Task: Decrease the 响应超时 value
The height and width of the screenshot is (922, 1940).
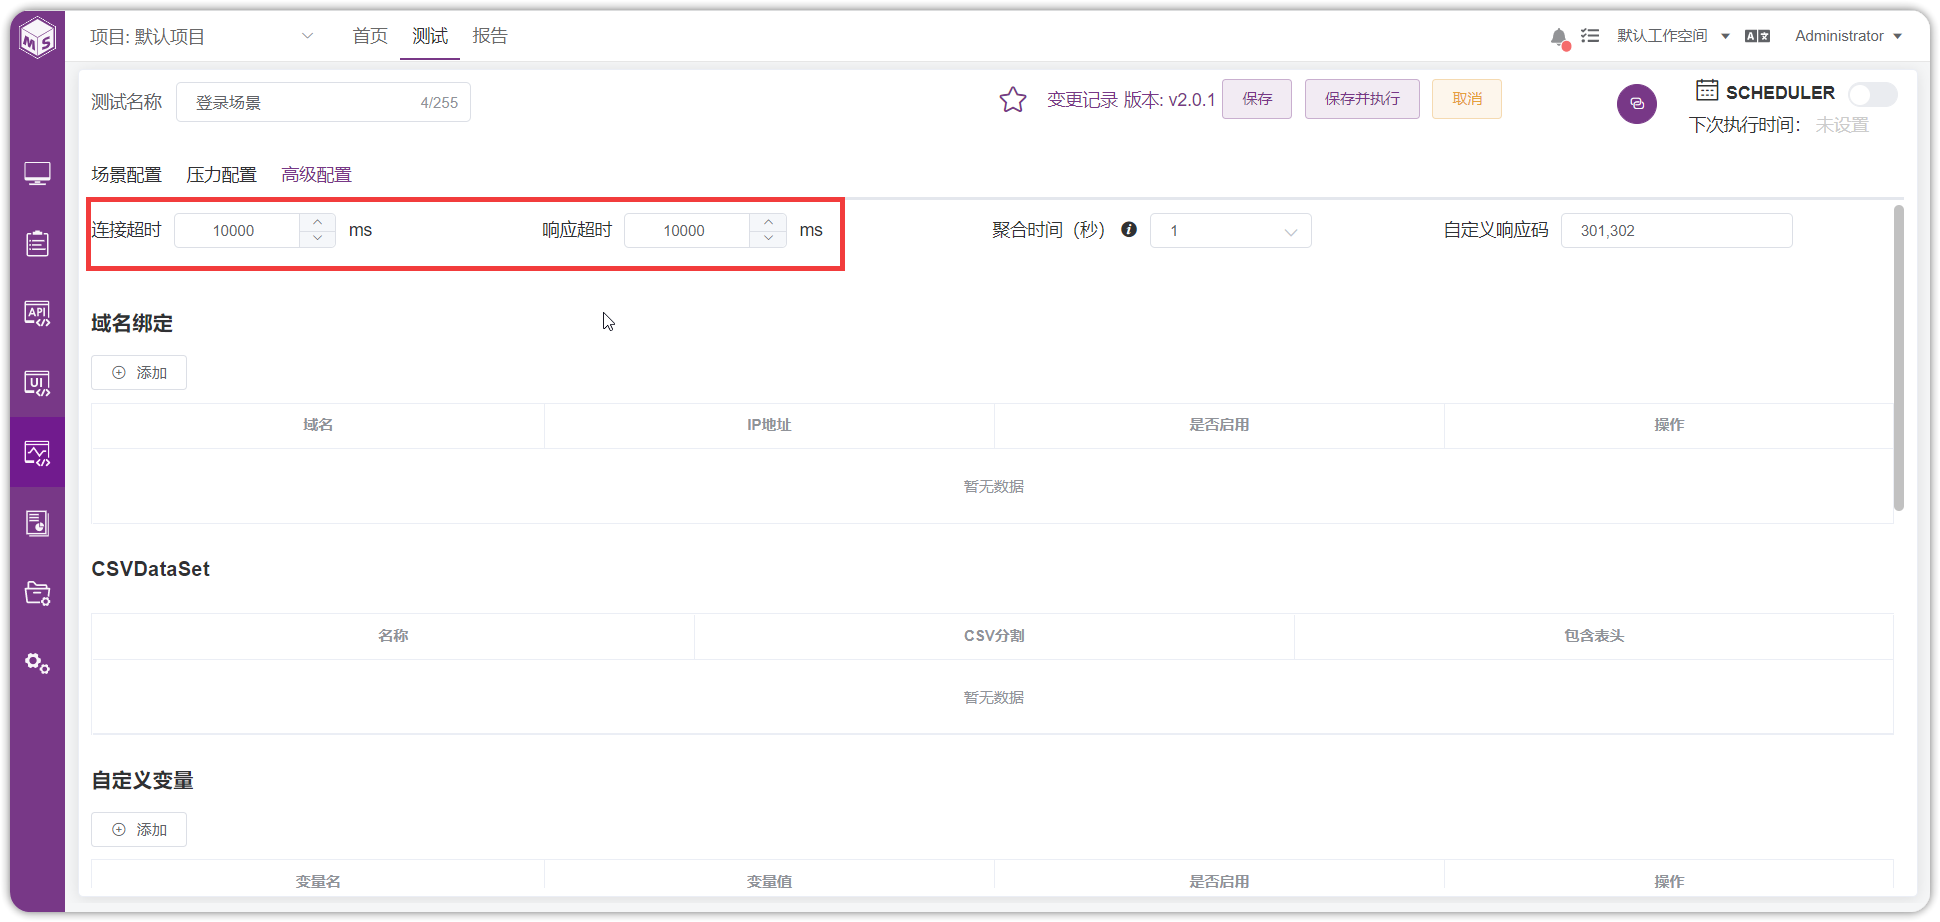Action: [768, 239]
